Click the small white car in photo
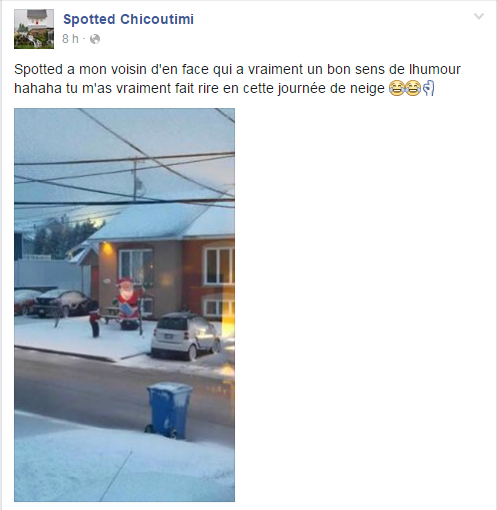The width and height of the screenshot is (497, 510). [186, 336]
